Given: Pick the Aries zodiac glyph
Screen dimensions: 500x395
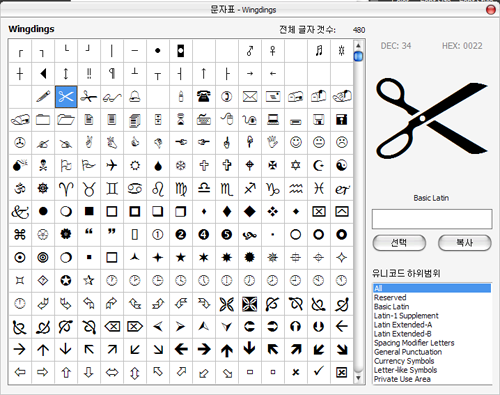Looking at the screenshot, I should [66, 189].
